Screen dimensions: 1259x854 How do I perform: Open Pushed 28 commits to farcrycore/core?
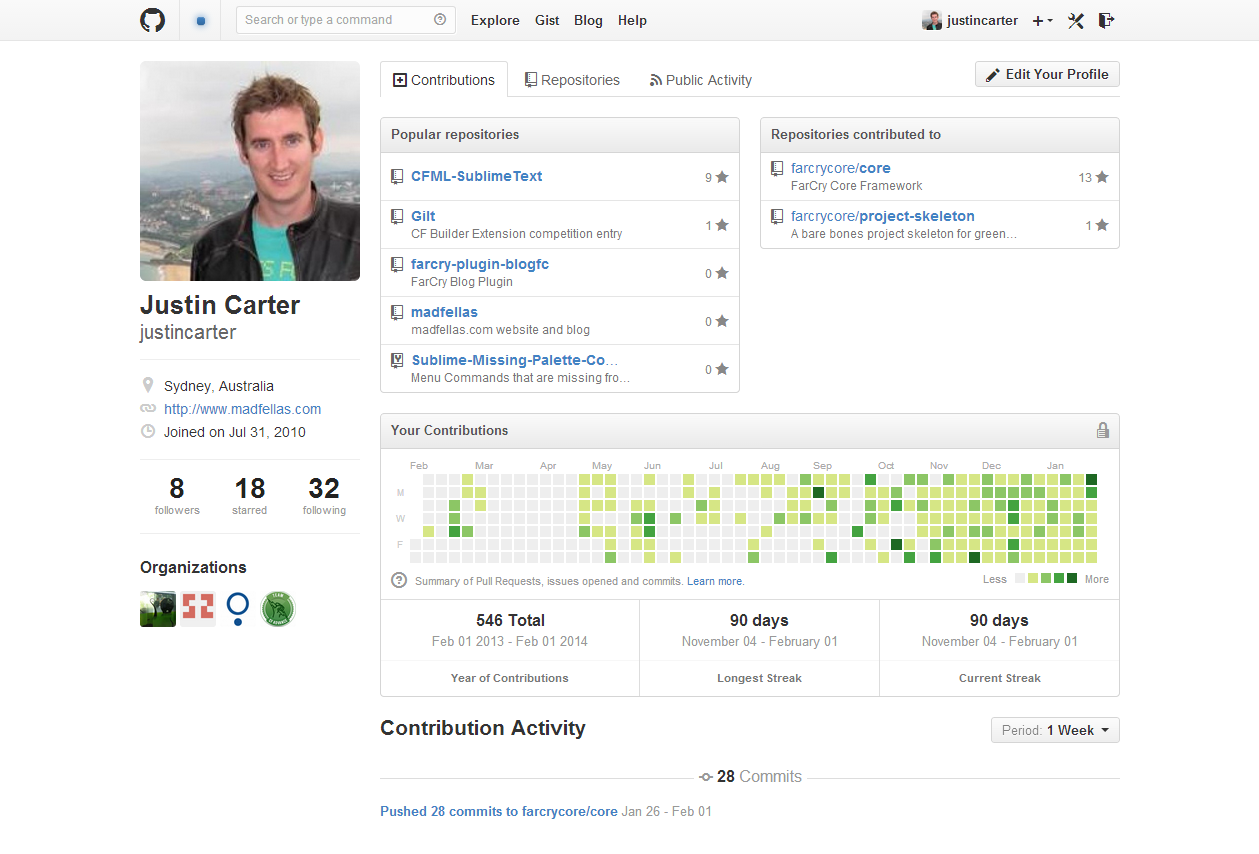pos(499,811)
